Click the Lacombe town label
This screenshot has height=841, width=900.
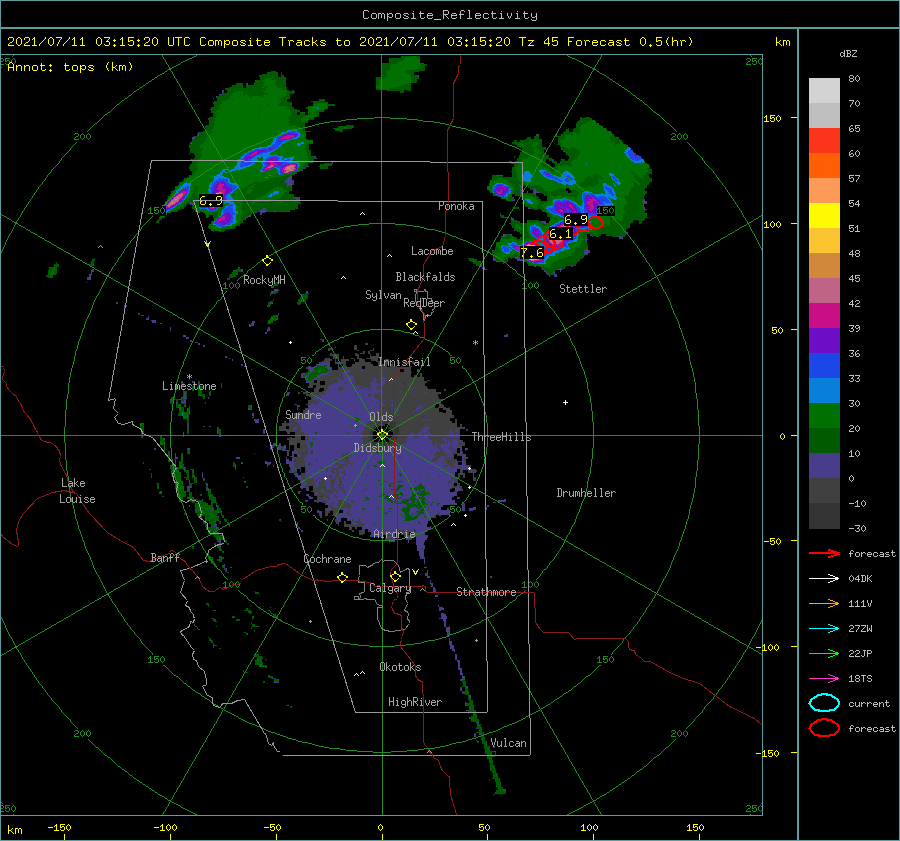point(432,251)
